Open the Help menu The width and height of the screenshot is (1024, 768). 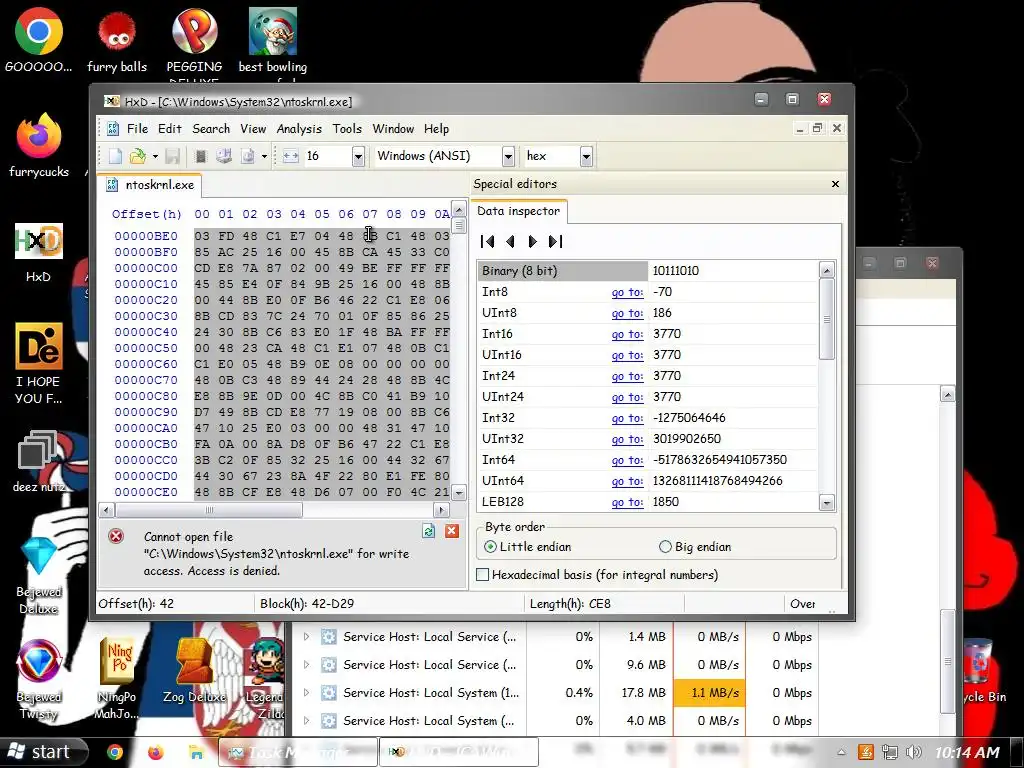436,129
